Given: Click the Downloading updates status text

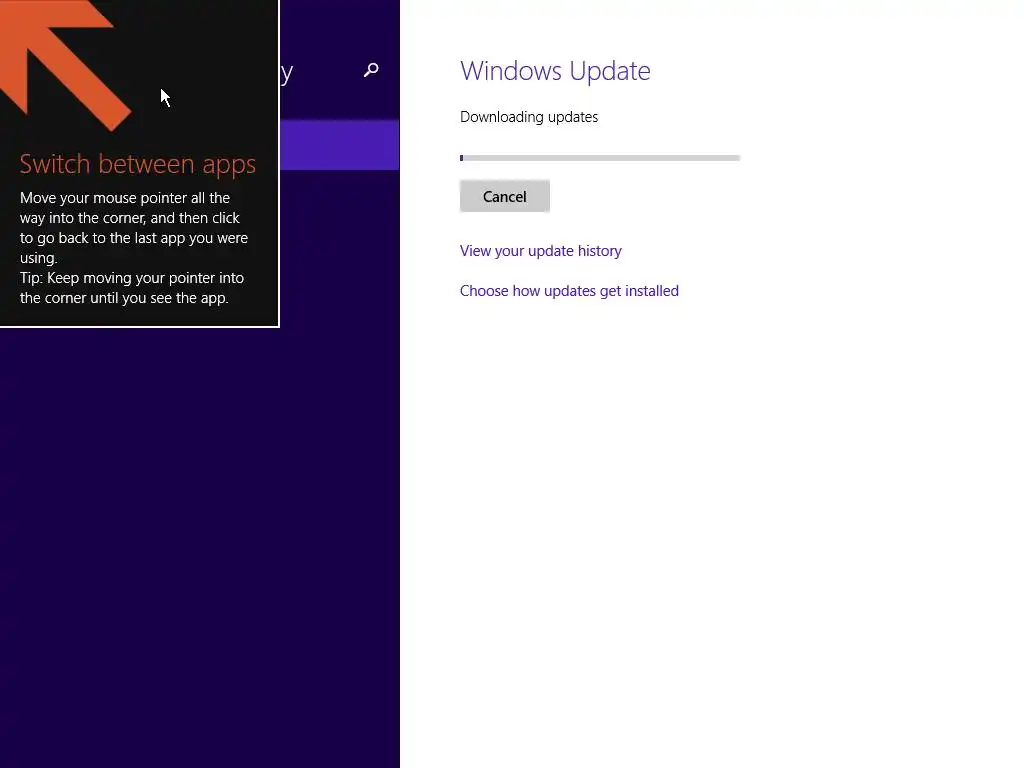Looking at the screenshot, I should point(529,117).
